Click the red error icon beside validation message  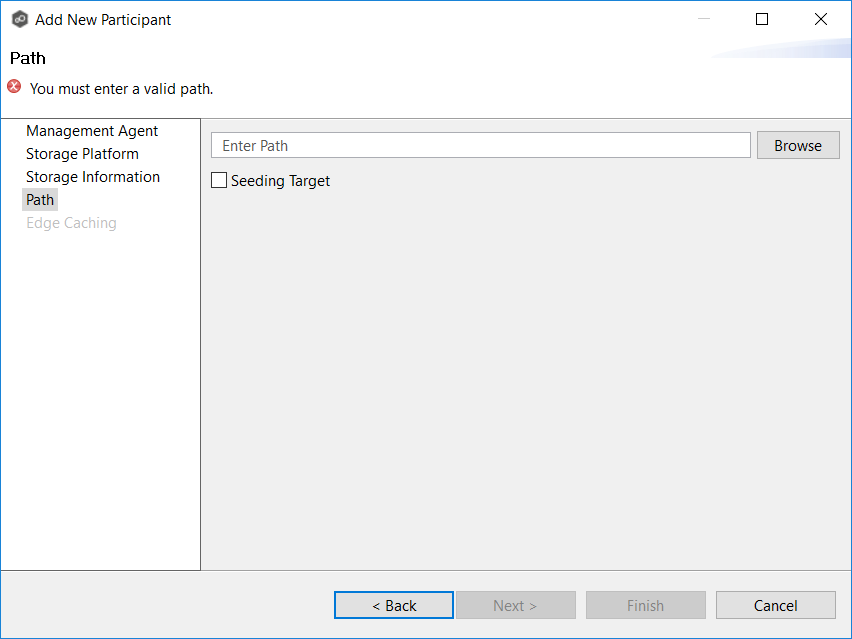pyautogui.click(x=14, y=87)
